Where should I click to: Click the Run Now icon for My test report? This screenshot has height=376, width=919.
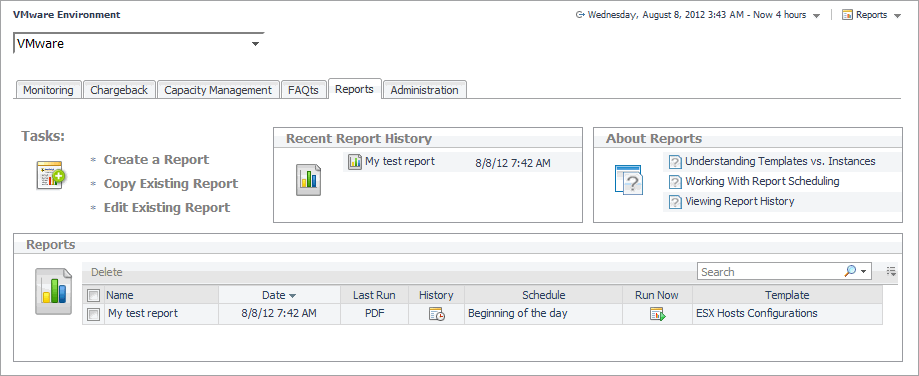click(x=657, y=314)
